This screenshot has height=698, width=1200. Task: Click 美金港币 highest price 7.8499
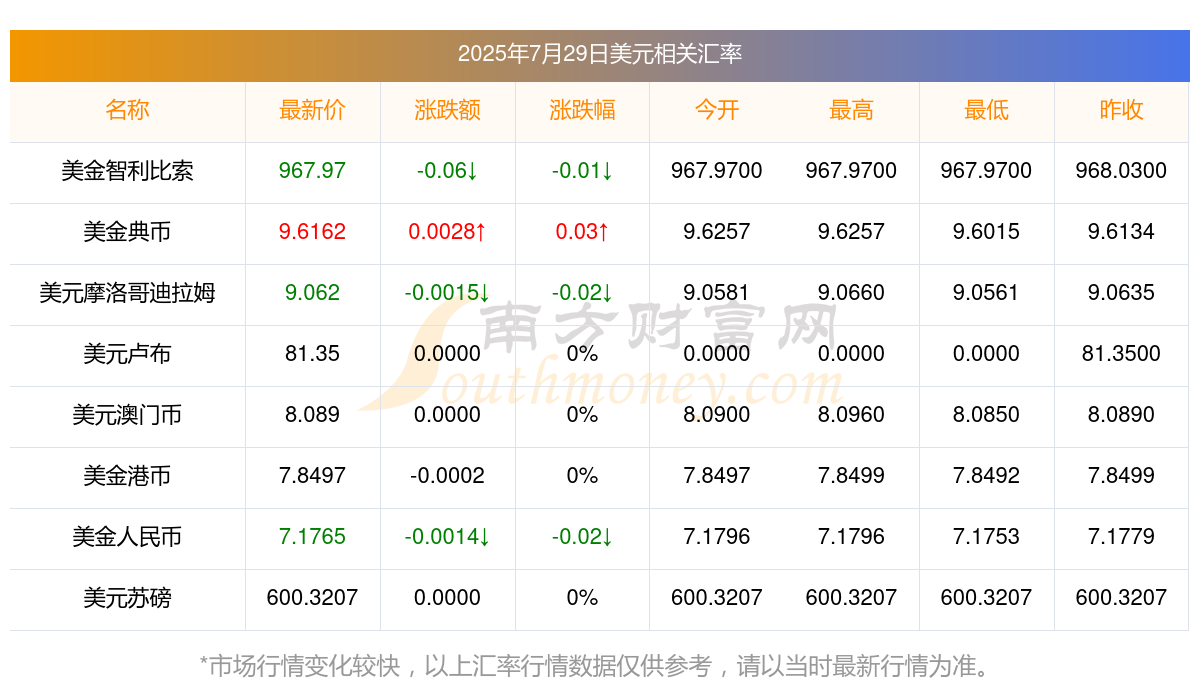pyautogui.click(x=851, y=476)
